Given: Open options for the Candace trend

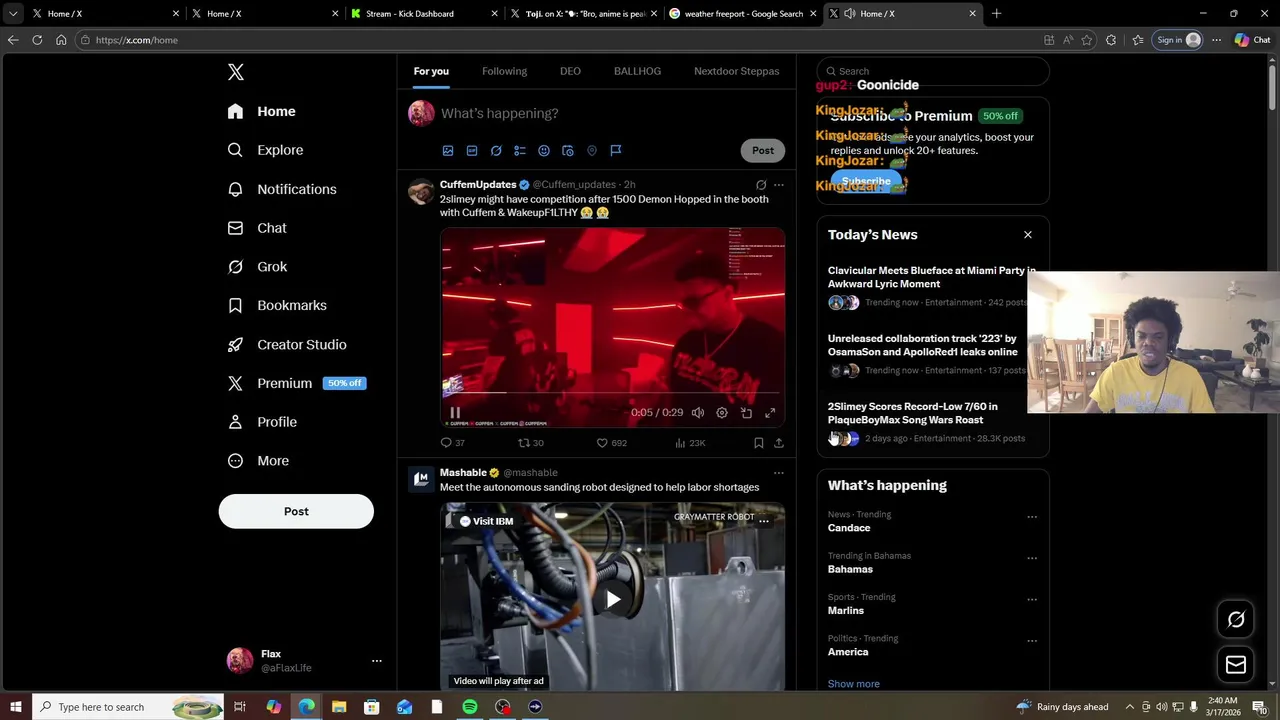Looking at the screenshot, I should point(1032,517).
